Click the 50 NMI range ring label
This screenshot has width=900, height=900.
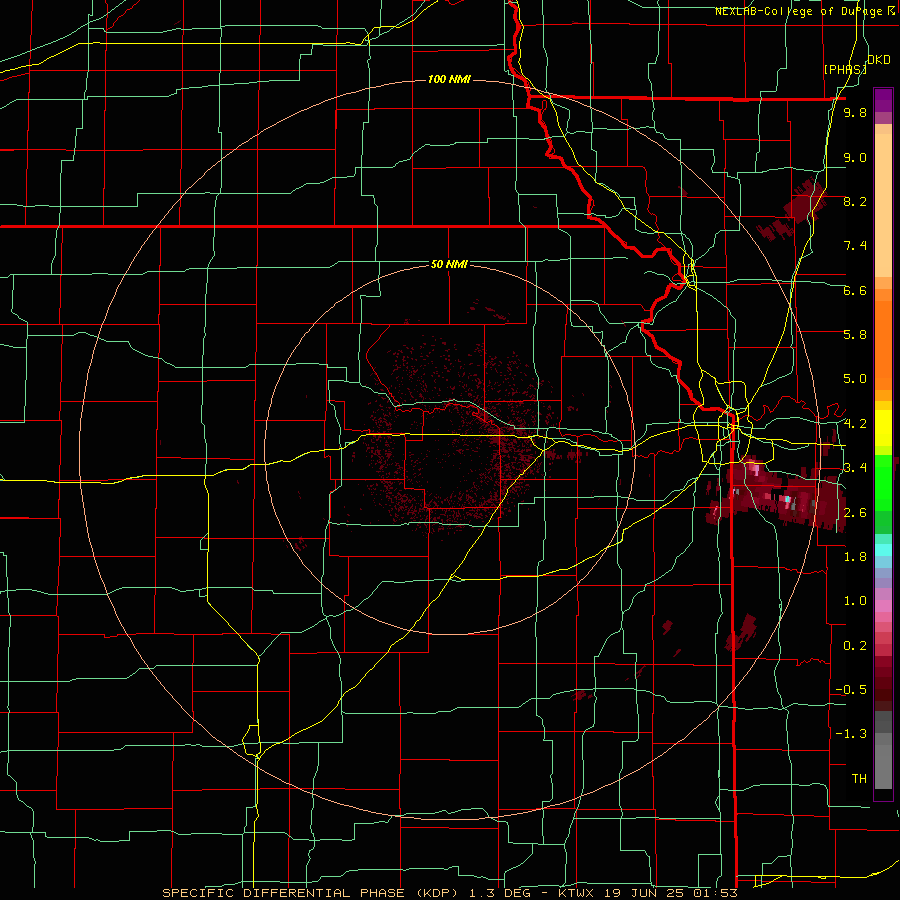tap(449, 264)
